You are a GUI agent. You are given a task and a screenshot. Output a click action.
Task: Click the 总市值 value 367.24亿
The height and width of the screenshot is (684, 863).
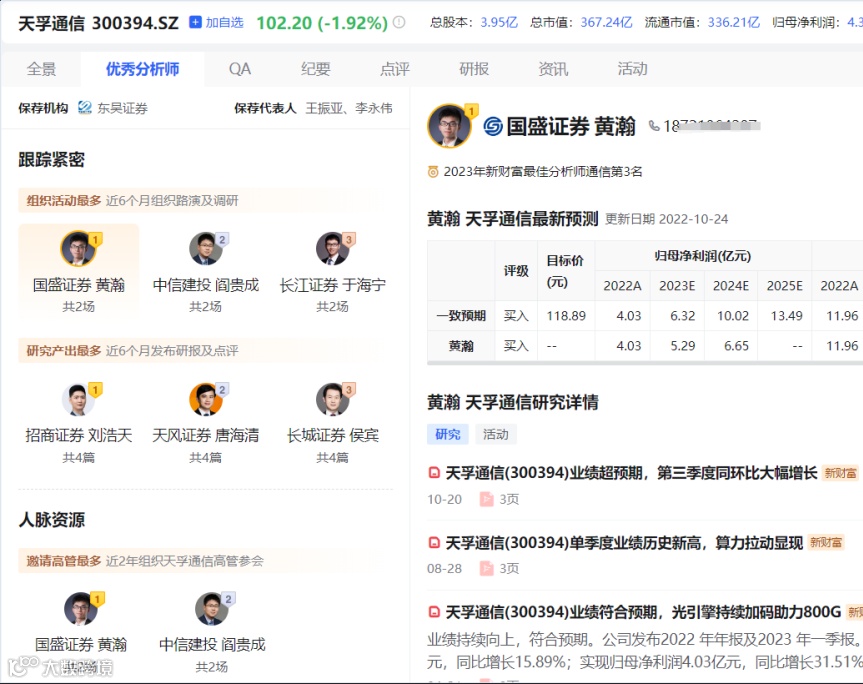[x=607, y=23]
